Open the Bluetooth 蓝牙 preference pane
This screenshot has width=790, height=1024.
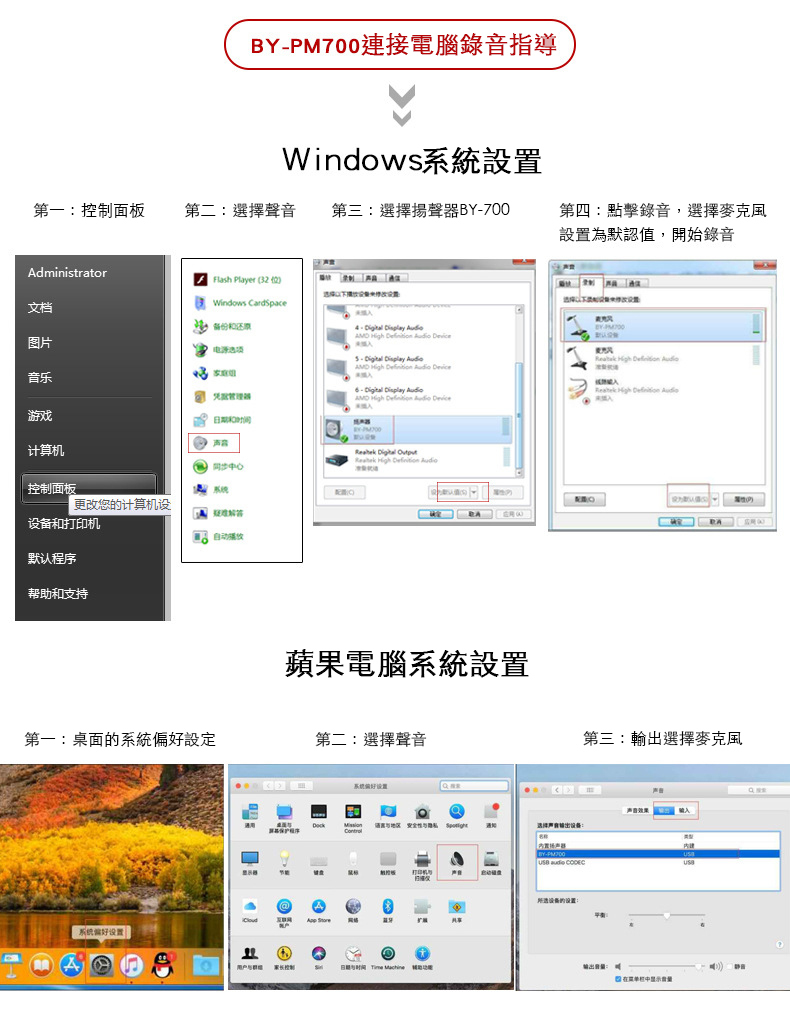(388, 910)
